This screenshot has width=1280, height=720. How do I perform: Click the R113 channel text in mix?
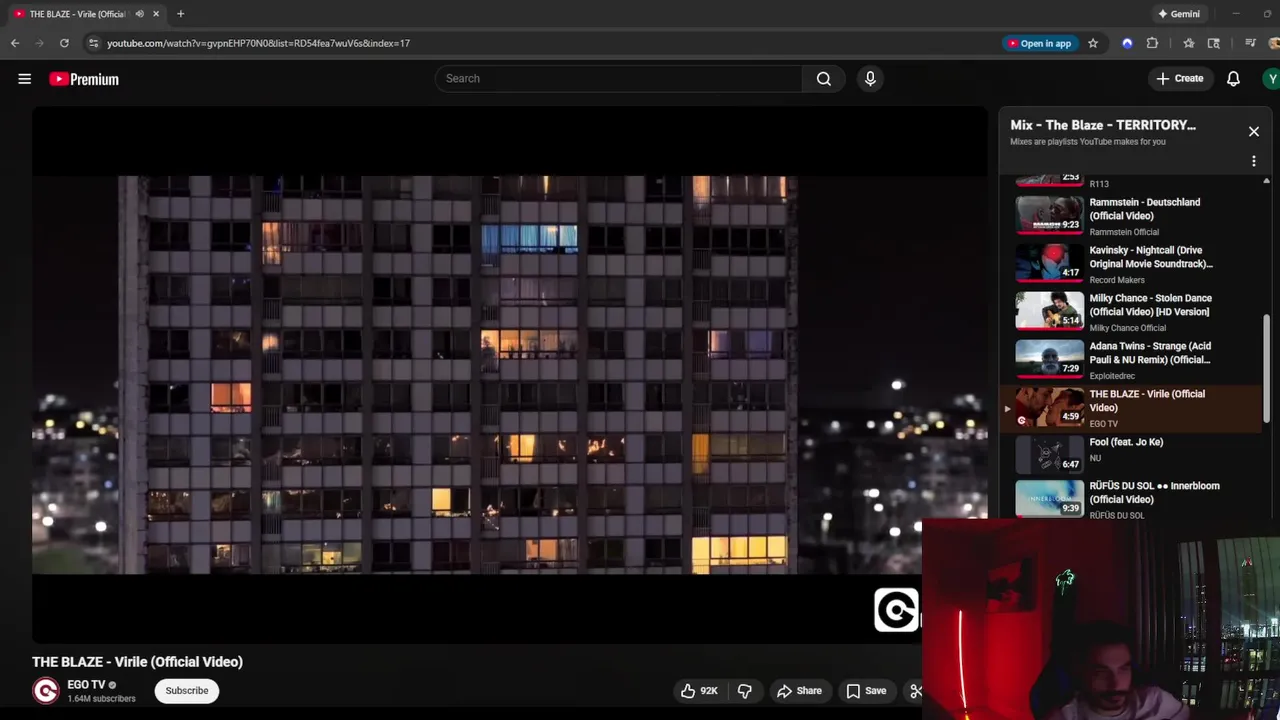pos(1099,184)
